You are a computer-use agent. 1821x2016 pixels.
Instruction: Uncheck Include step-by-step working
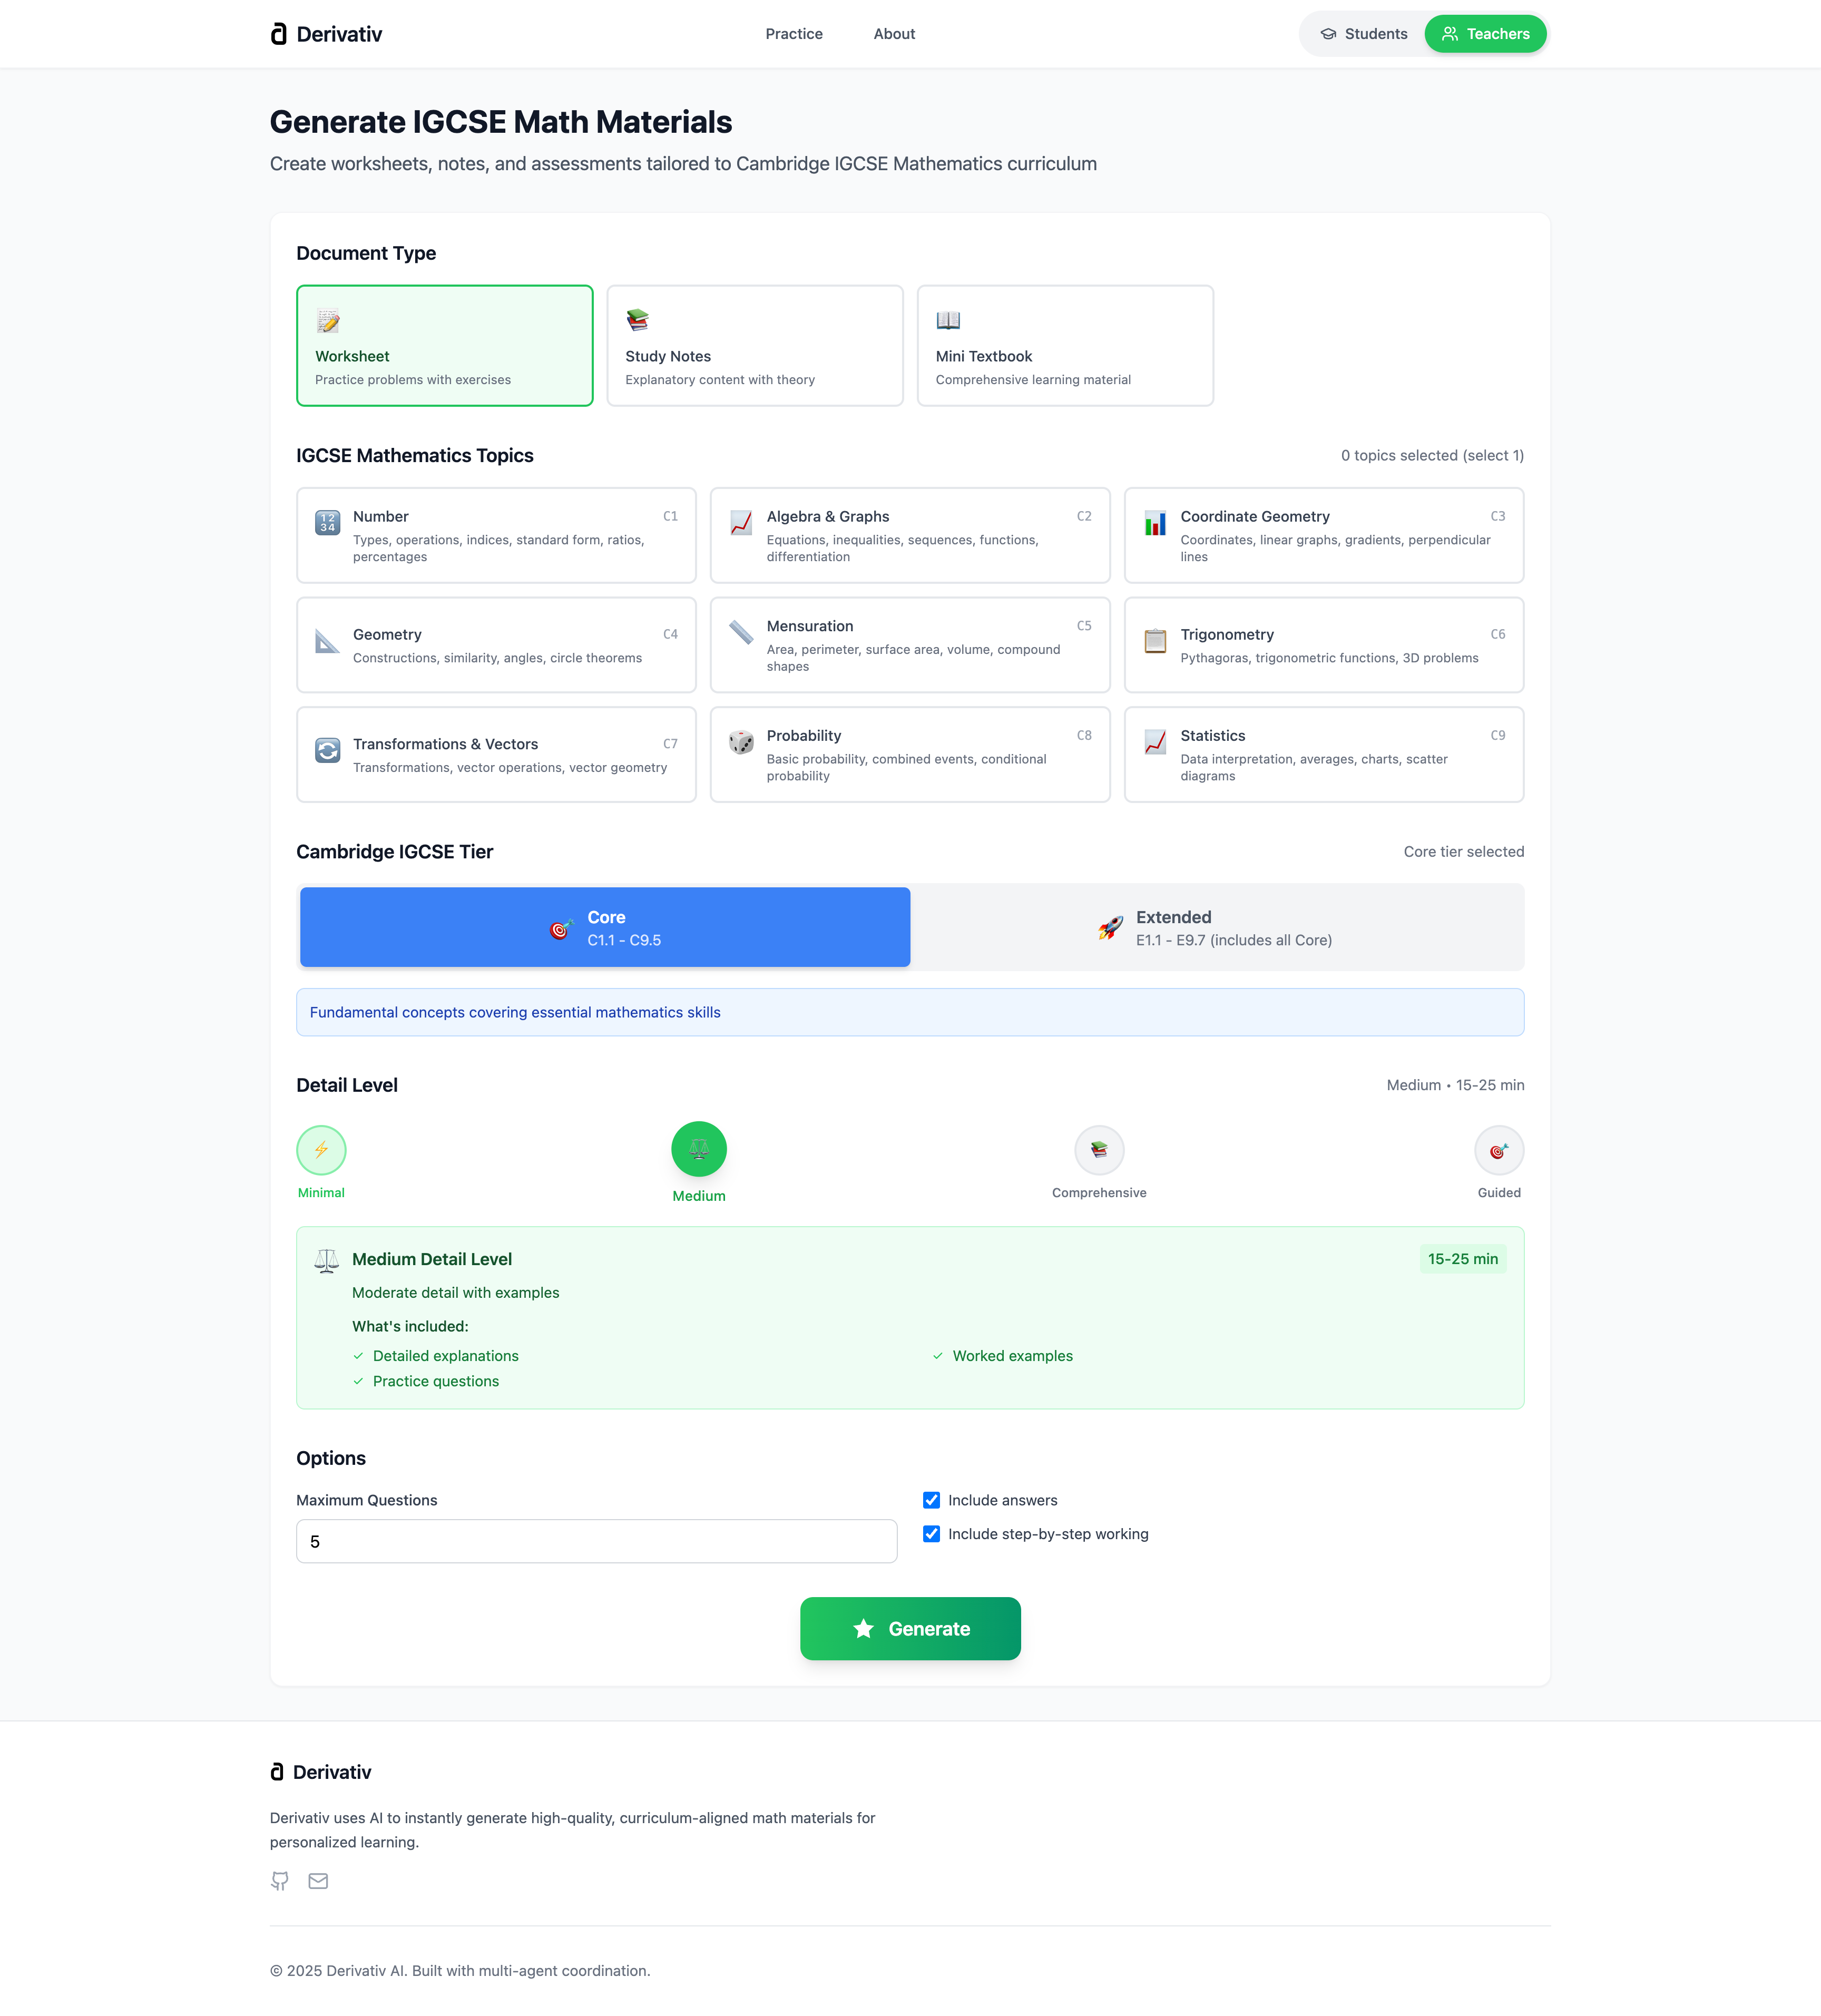[x=931, y=1534]
